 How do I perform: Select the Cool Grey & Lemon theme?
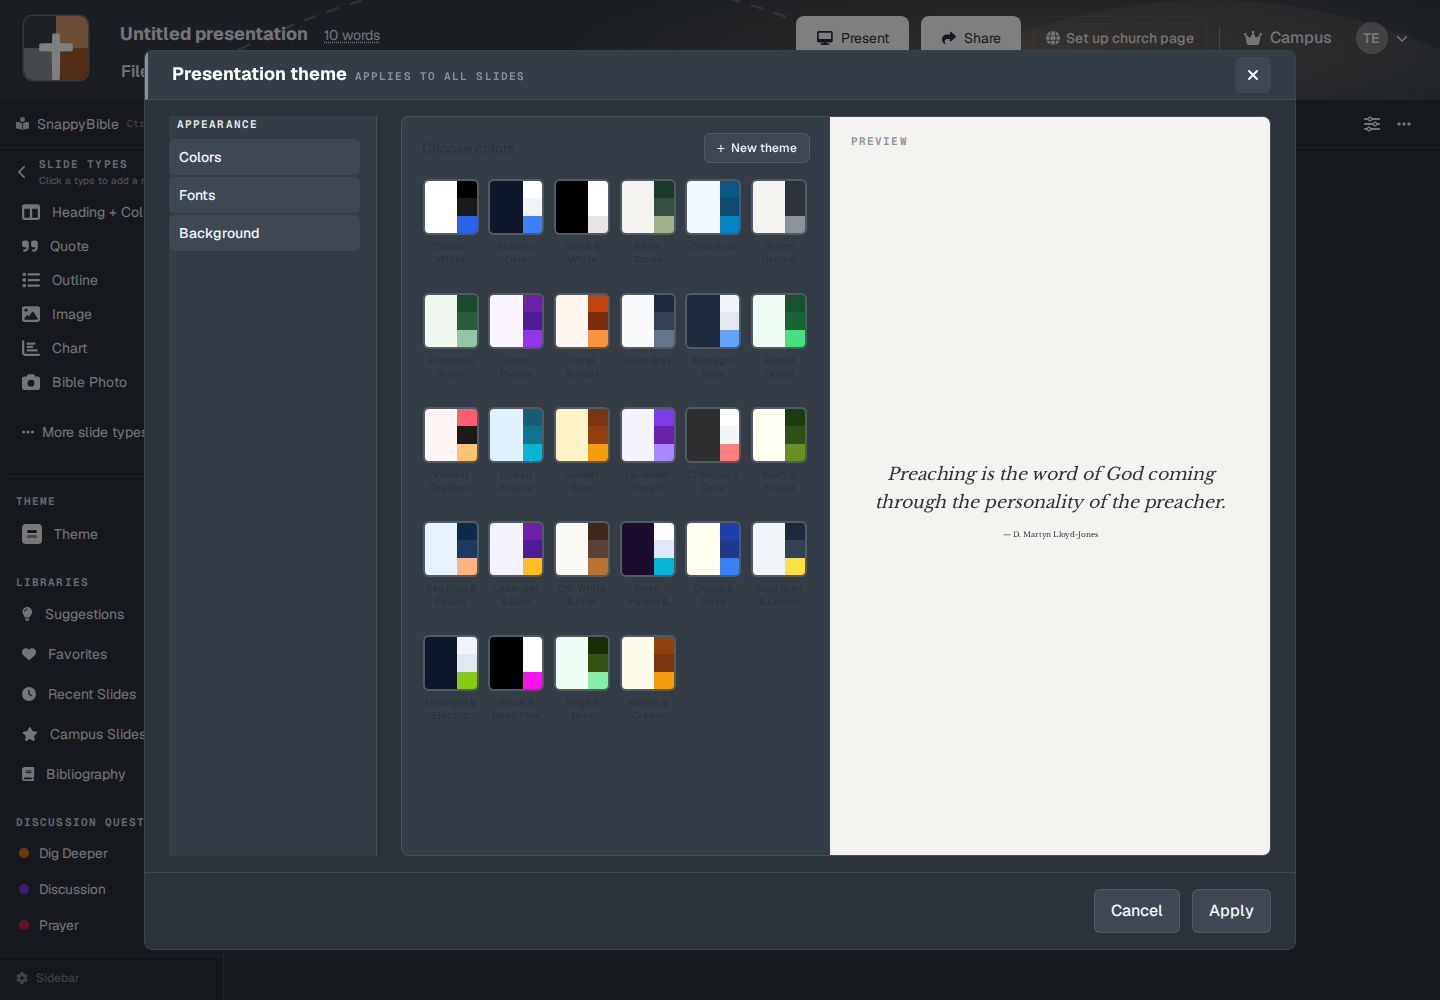click(x=779, y=549)
